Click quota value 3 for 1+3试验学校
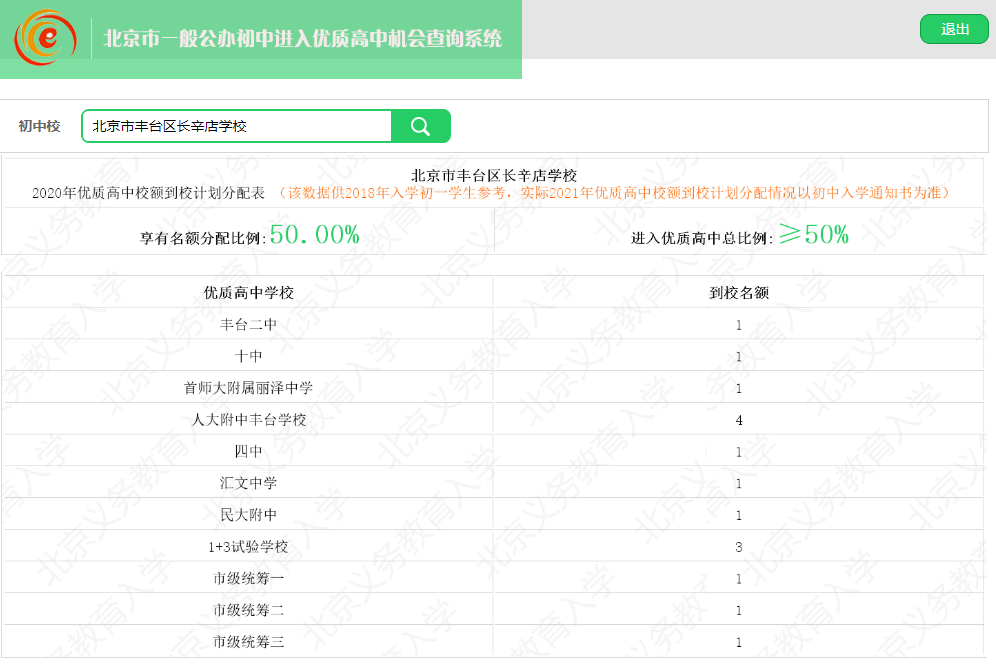This screenshot has width=996, height=668. point(739,547)
